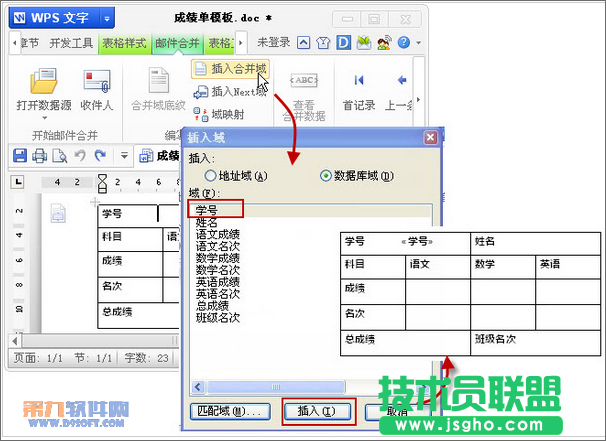Image resolution: width=606 pixels, height=441 pixels.
Task: Switch to the partially shown 表格 tab
Action: [x=221, y=43]
